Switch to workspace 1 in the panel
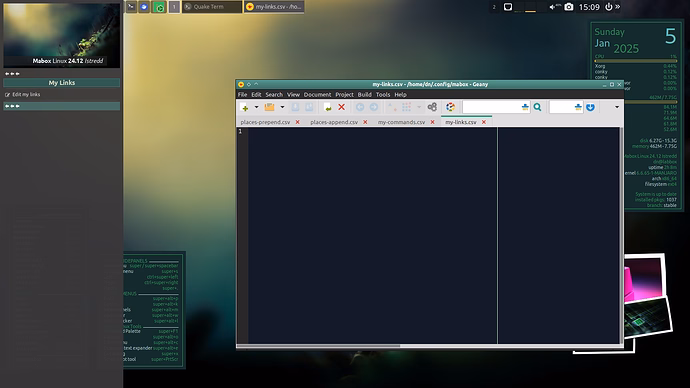This screenshot has width=690, height=388. coord(174,7)
